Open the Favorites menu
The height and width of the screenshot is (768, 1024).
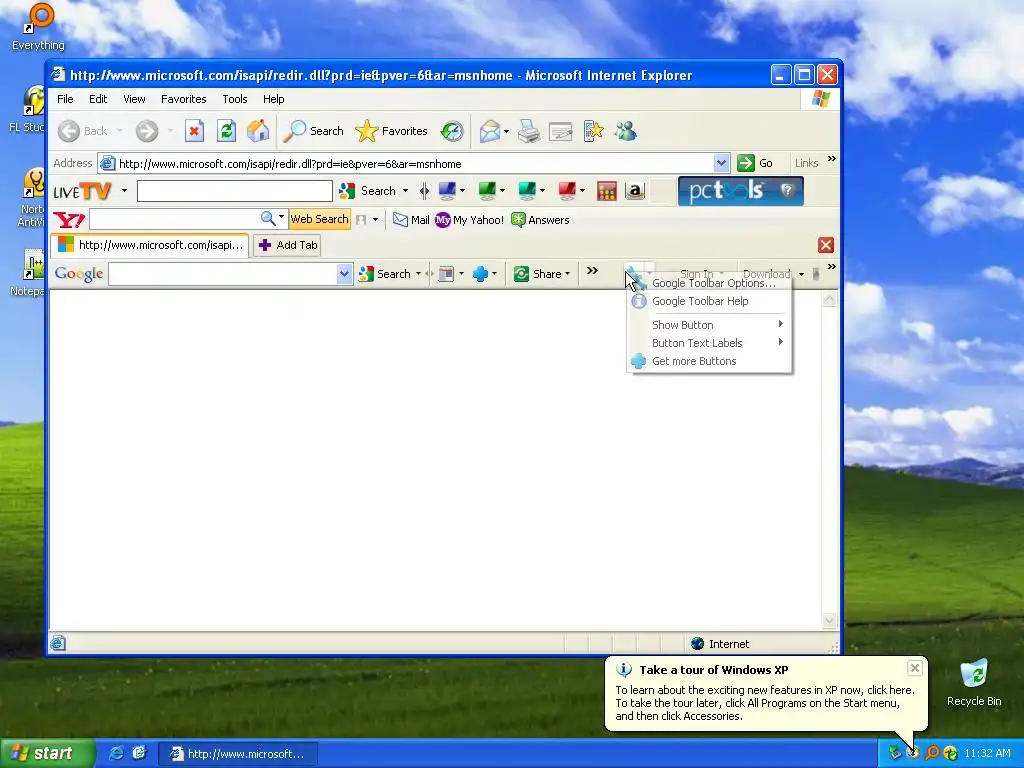(x=184, y=99)
